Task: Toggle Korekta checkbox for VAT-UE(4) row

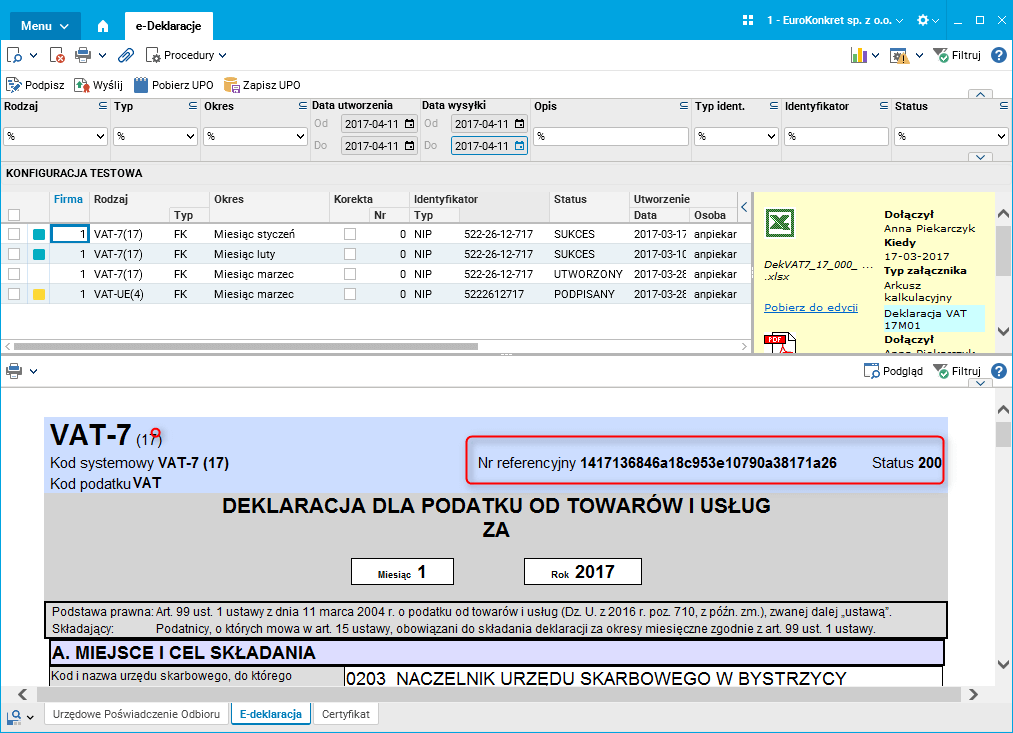Action: pyautogui.click(x=350, y=294)
